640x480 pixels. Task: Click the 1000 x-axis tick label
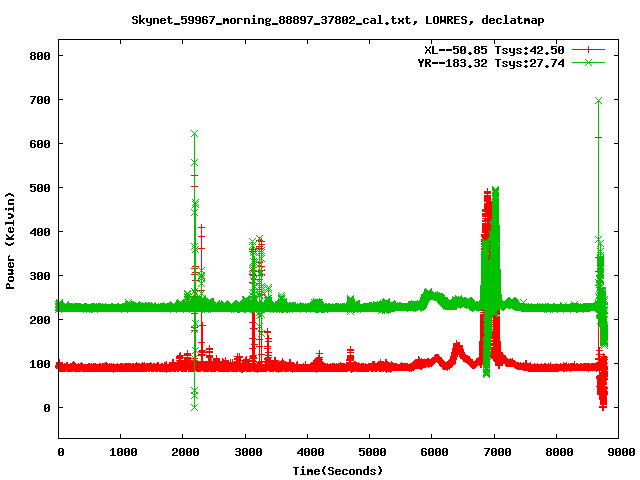click(x=123, y=452)
